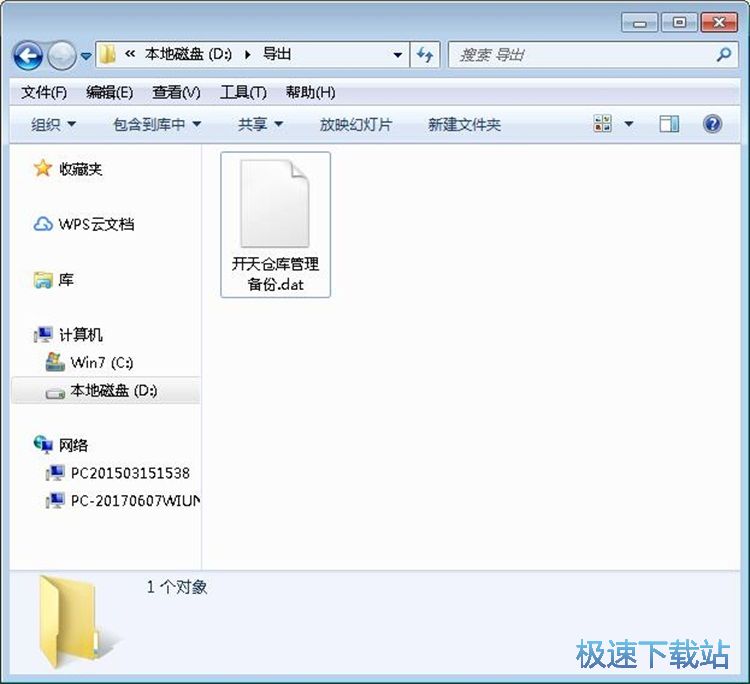Open the 帮助(H) menu

tap(310, 92)
